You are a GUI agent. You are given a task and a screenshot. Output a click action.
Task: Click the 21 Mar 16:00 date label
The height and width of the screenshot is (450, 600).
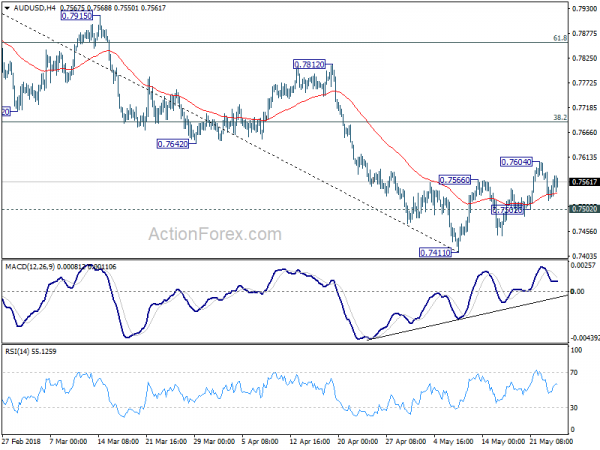tap(166, 442)
